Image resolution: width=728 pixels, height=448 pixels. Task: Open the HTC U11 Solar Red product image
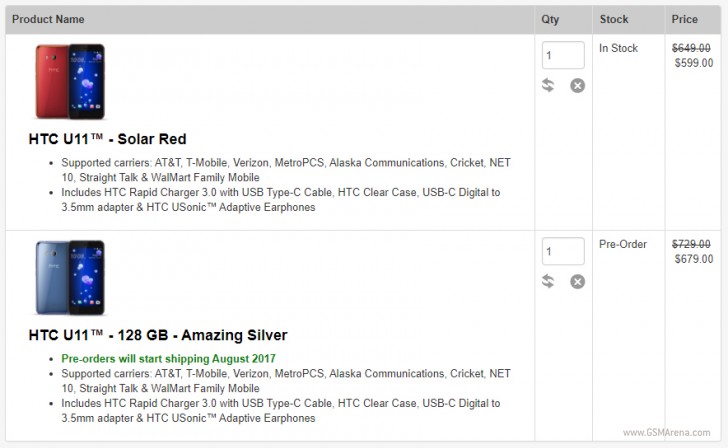tap(70, 82)
